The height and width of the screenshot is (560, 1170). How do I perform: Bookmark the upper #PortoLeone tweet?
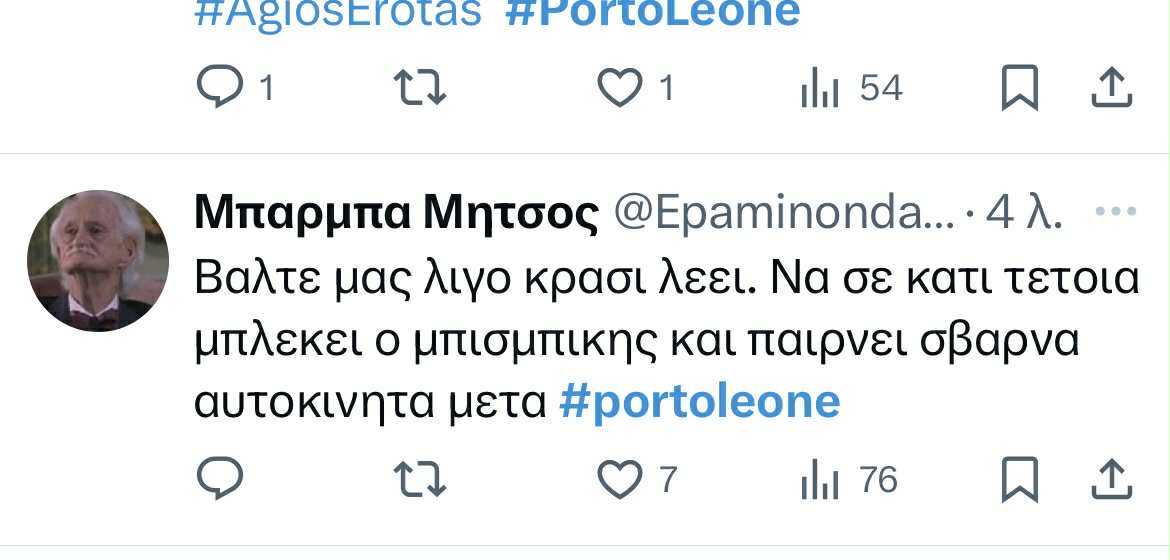[x=1019, y=87]
